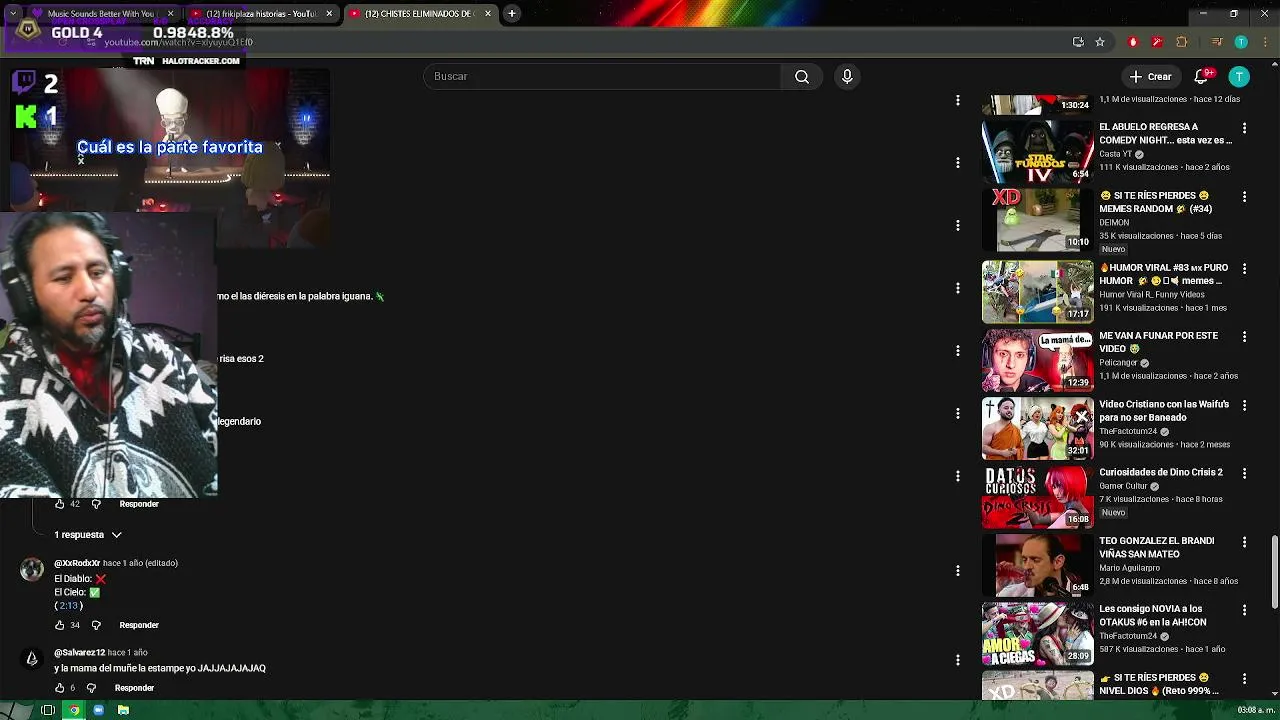This screenshot has height=720, width=1280.
Task: Click the install app icon in address bar
Action: tap(1078, 42)
